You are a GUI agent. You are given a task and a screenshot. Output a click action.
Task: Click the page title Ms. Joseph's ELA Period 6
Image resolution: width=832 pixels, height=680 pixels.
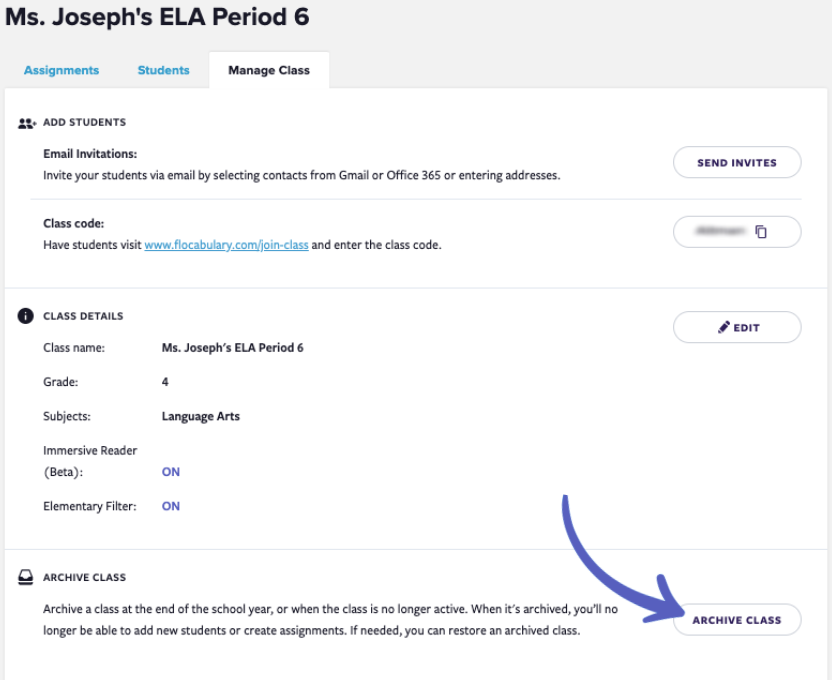[157, 17]
